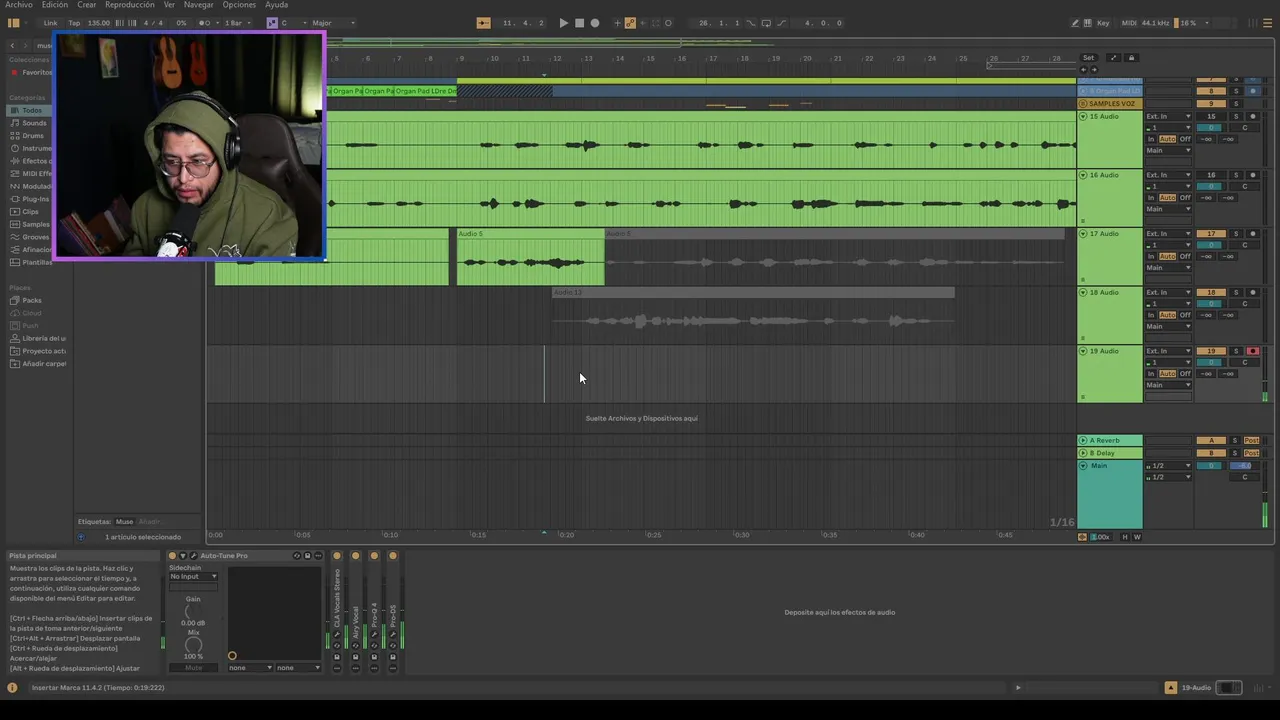Toggle the follow playback button
Screen dimensions: 1280x720
[483, 23]
